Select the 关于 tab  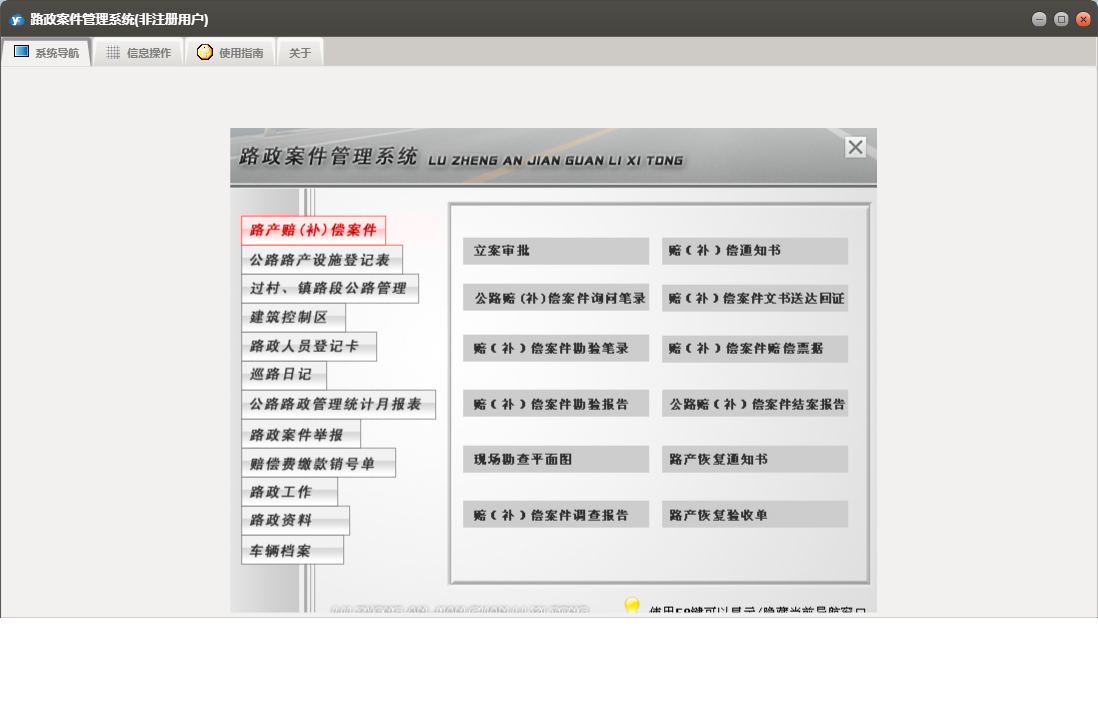click(x=300, y=53)
